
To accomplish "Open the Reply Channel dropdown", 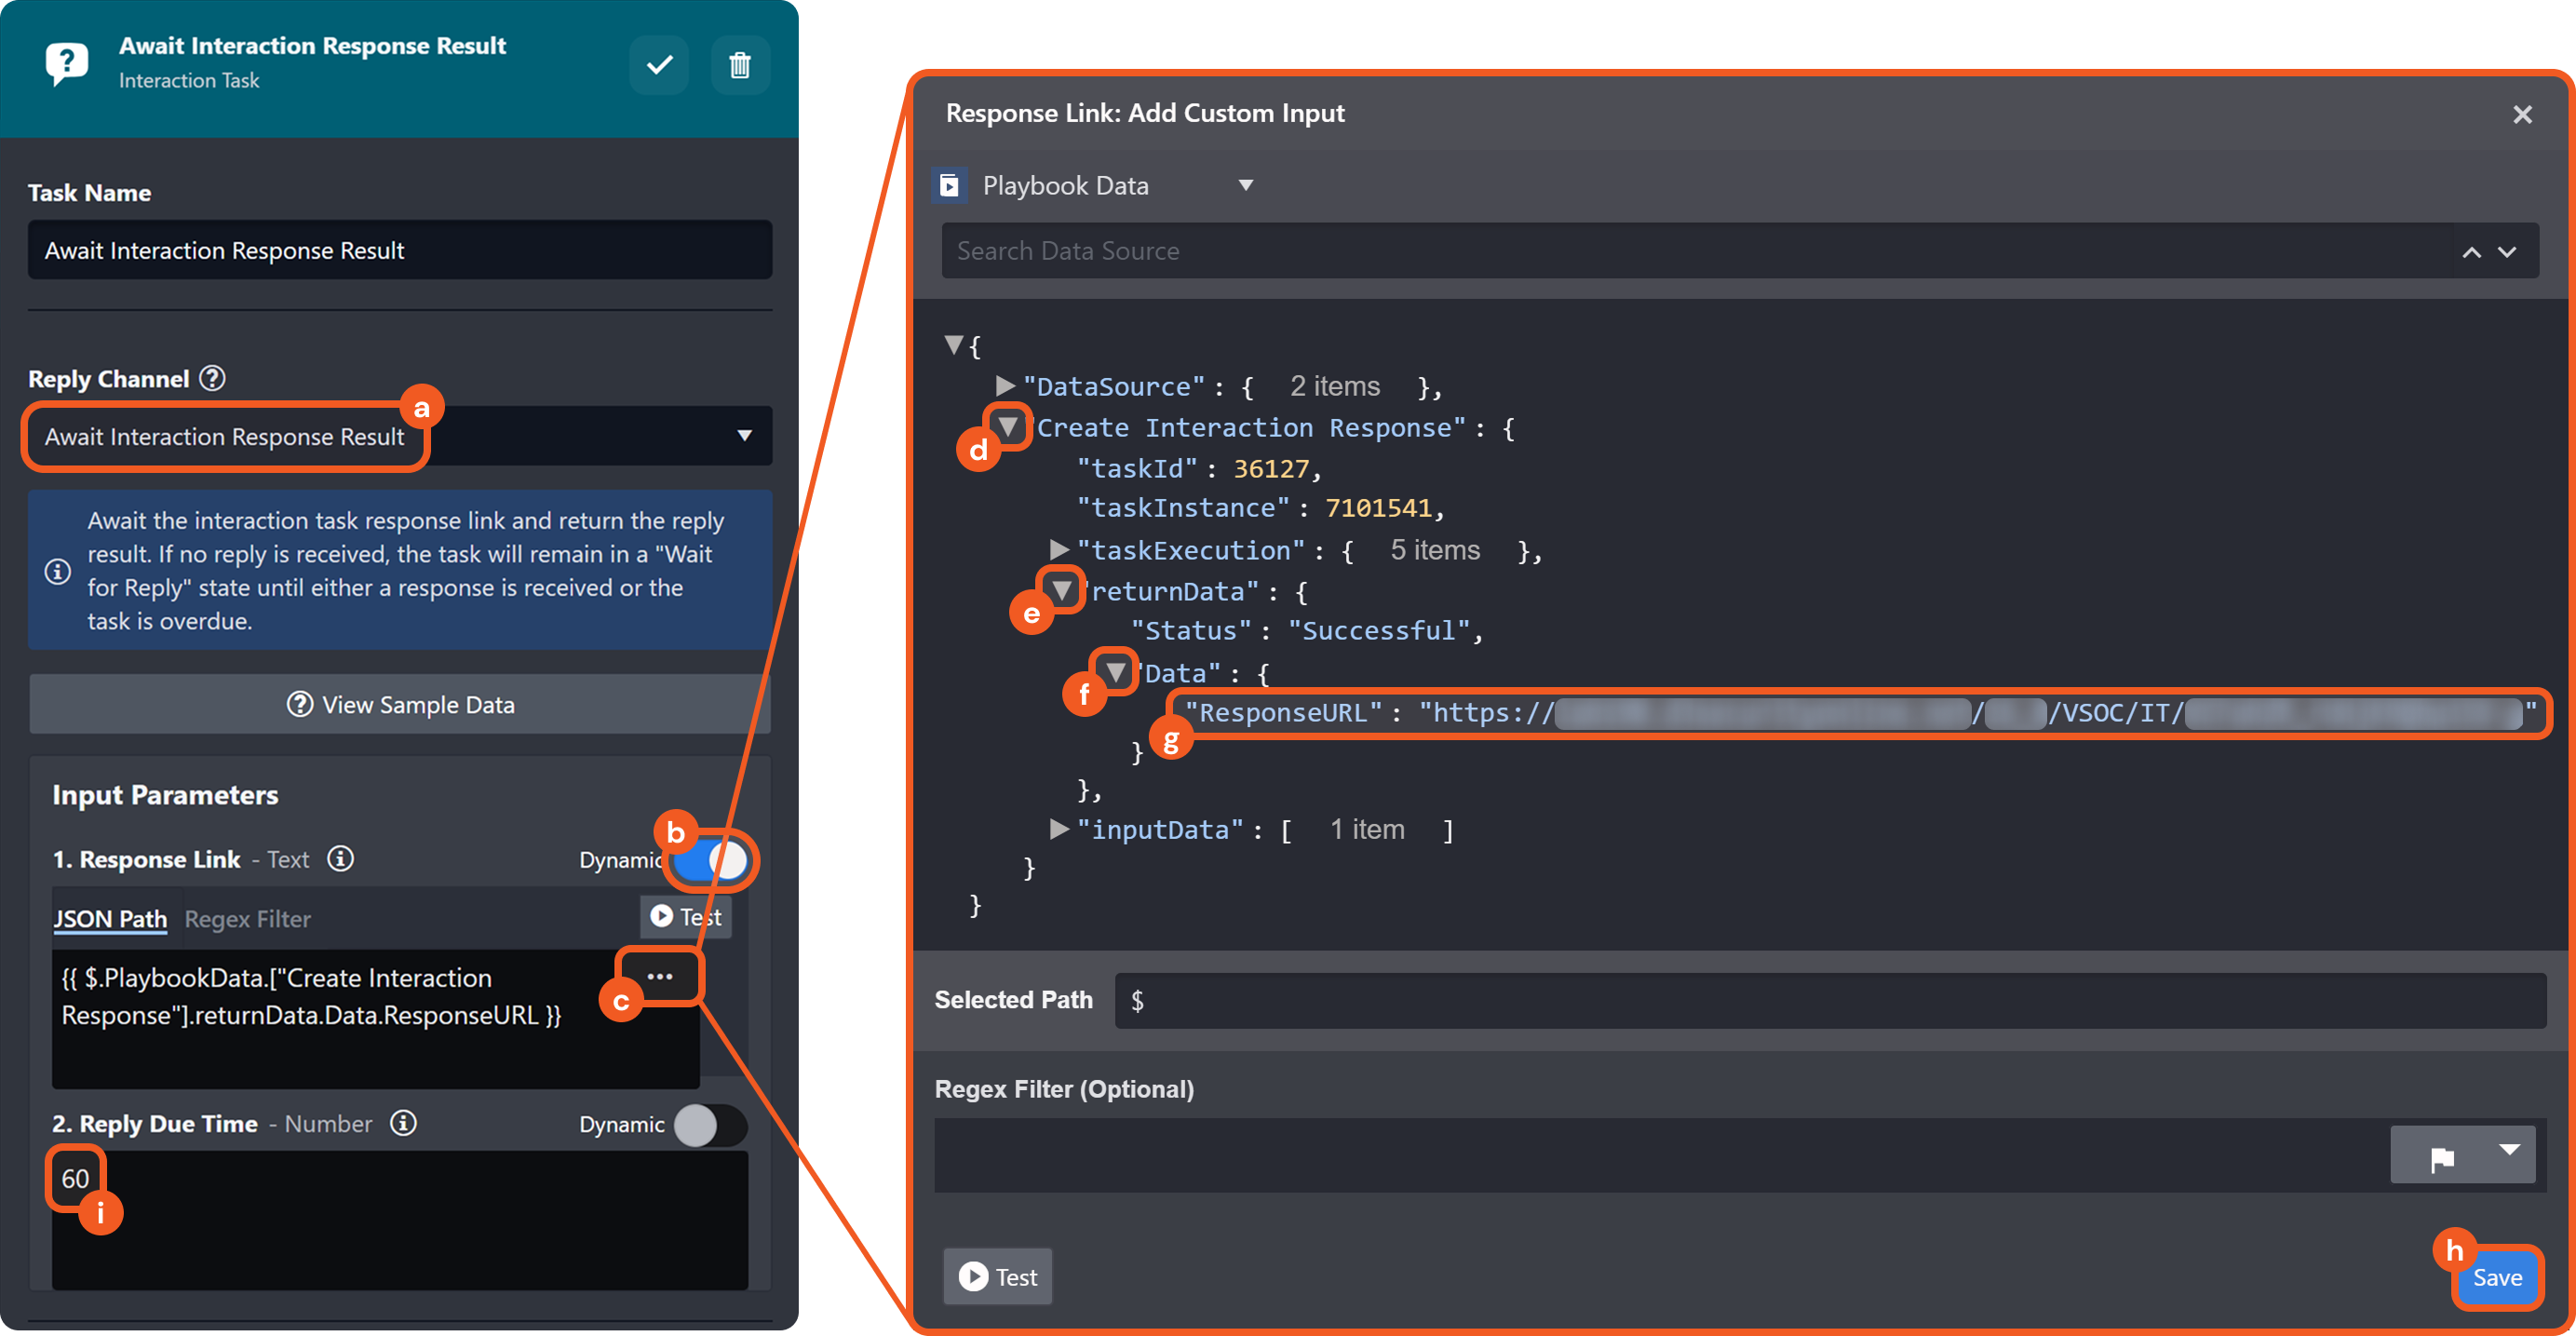I will [744, 435].
